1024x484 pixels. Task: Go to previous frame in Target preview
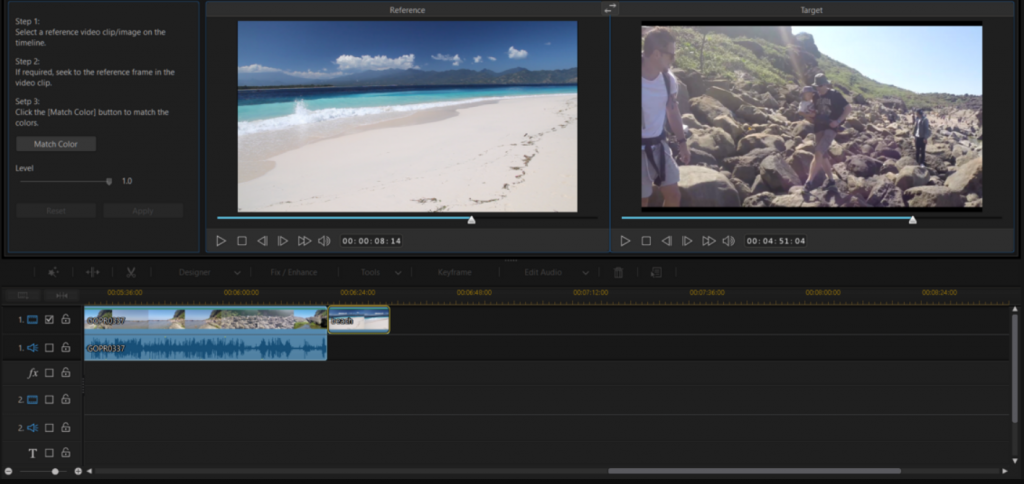point(667,241)
